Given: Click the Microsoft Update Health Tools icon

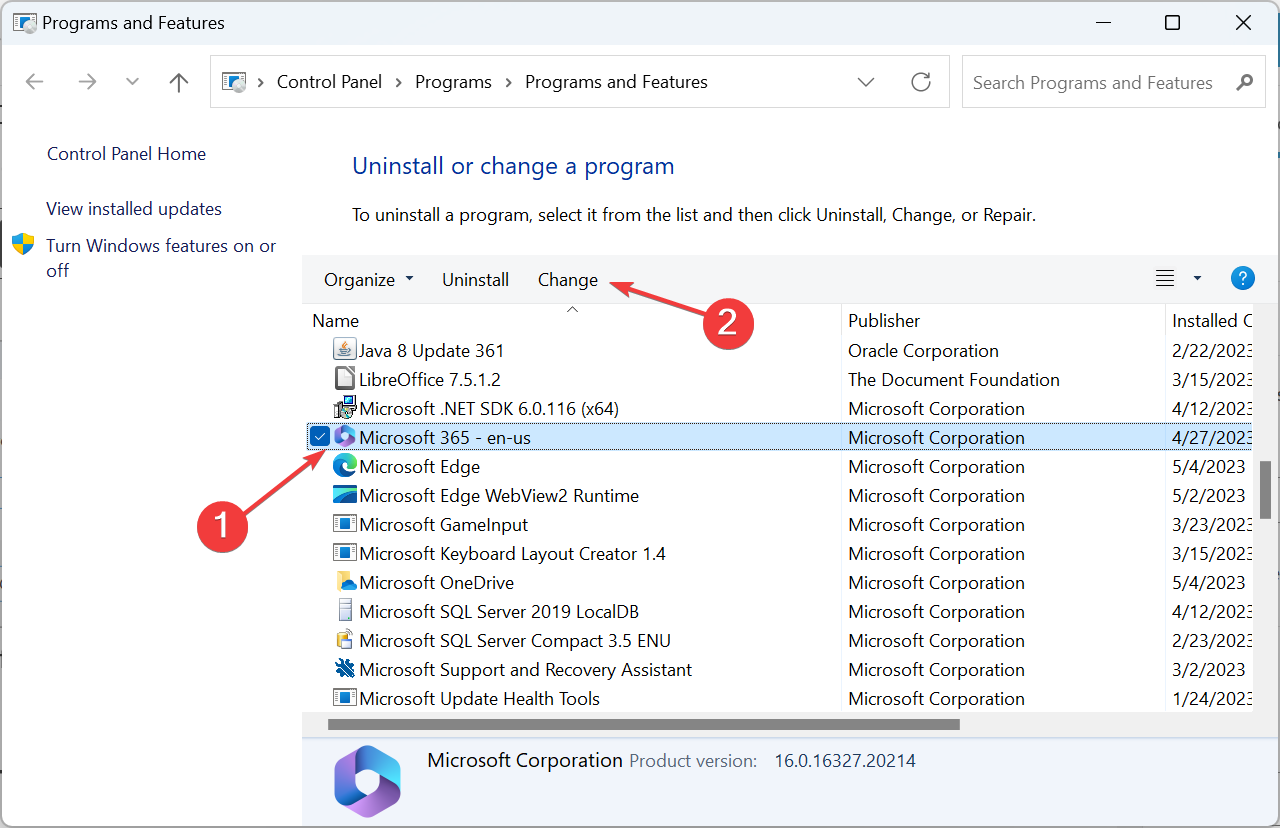Looking at the screenshot, I should [345, 698].
